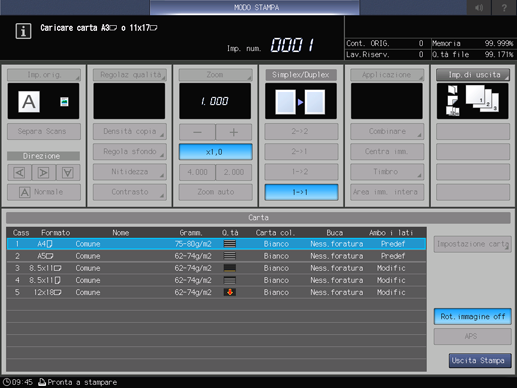517x388 pixels.
Task: Select 1->2 duplex mode
Action: 301,172
